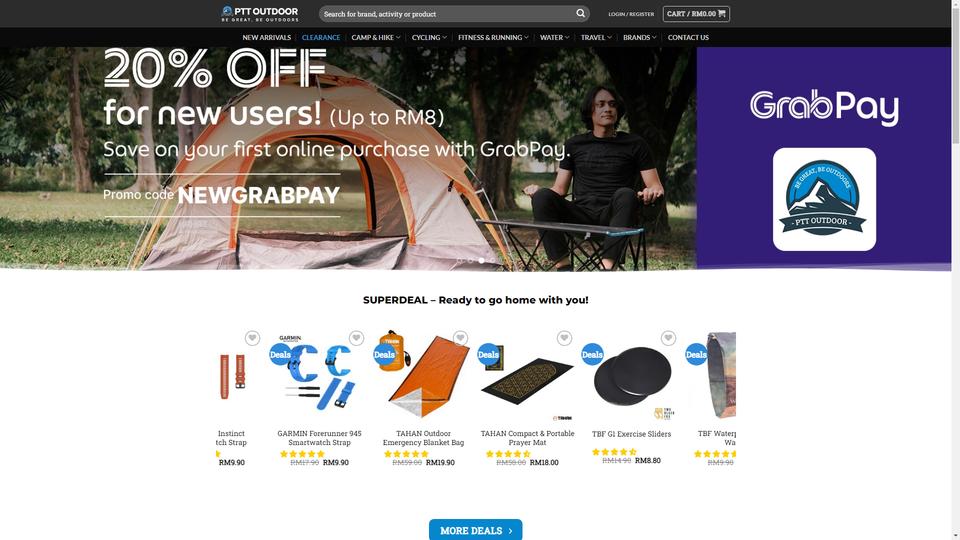
Task: Click the shopping cart icon
Action: (x=722, y=13)
